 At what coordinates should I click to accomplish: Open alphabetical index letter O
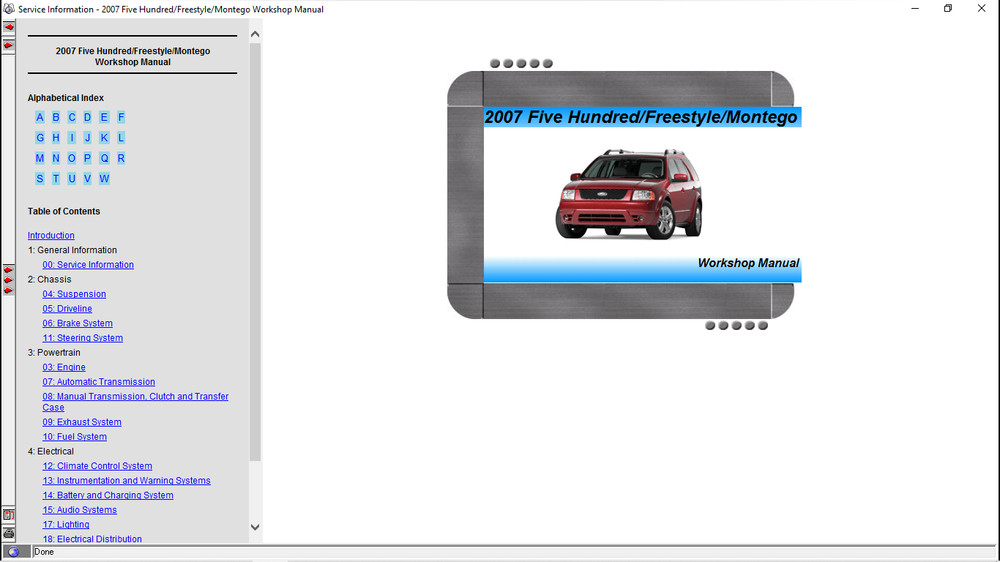coord(71,158)
